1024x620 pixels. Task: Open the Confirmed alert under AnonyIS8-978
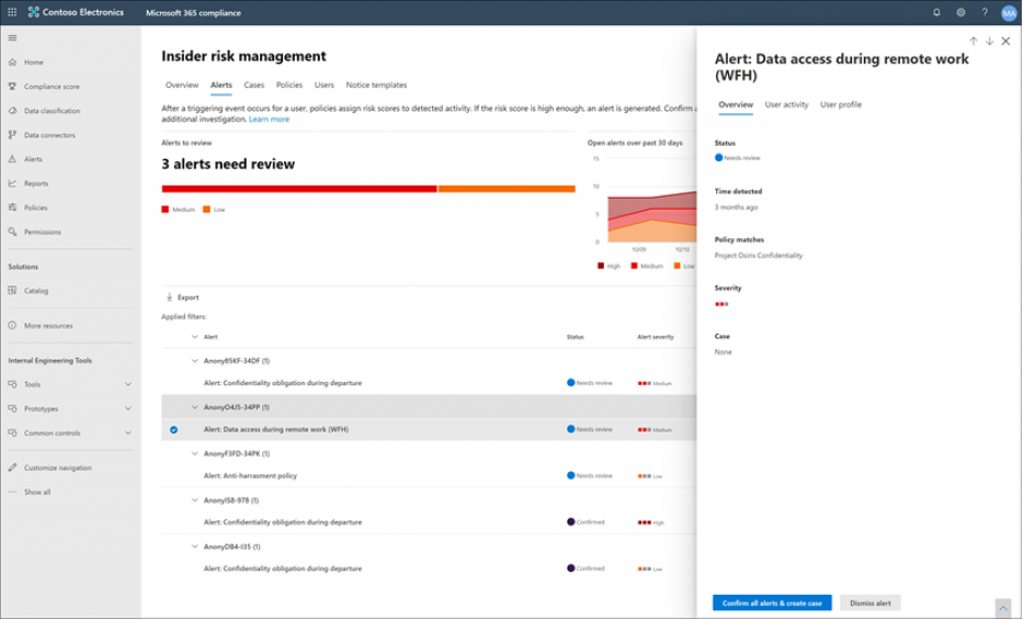[428, 523]
